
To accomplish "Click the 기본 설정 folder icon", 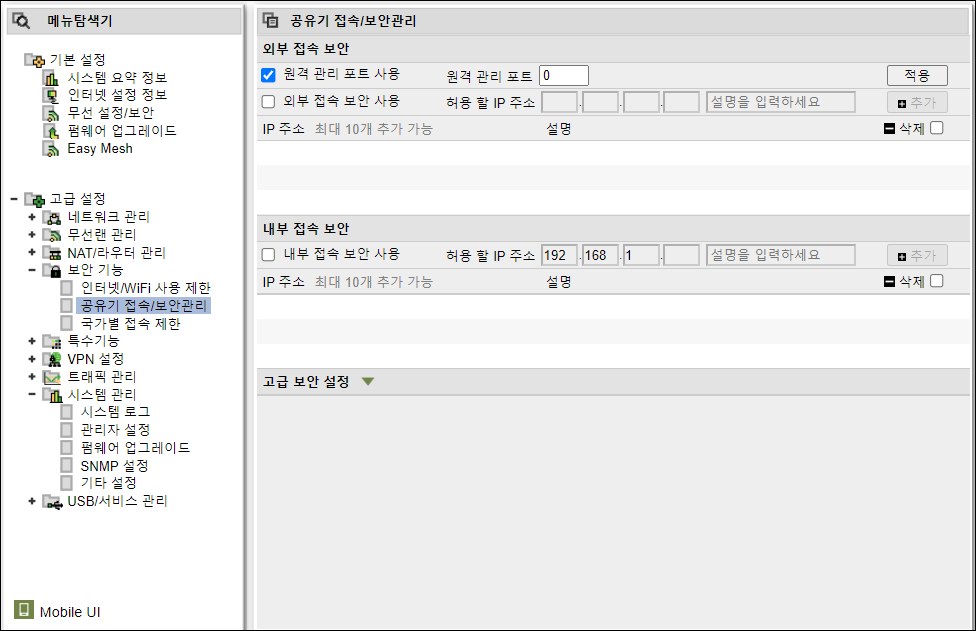I will coord(35,60).
